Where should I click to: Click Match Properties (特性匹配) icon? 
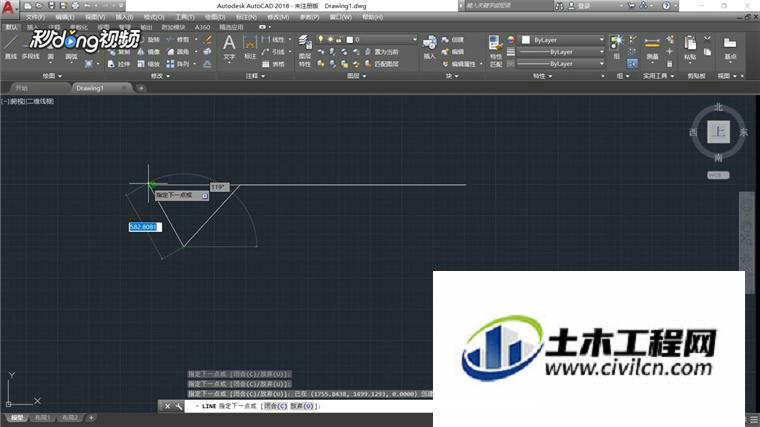pos(495,51)
